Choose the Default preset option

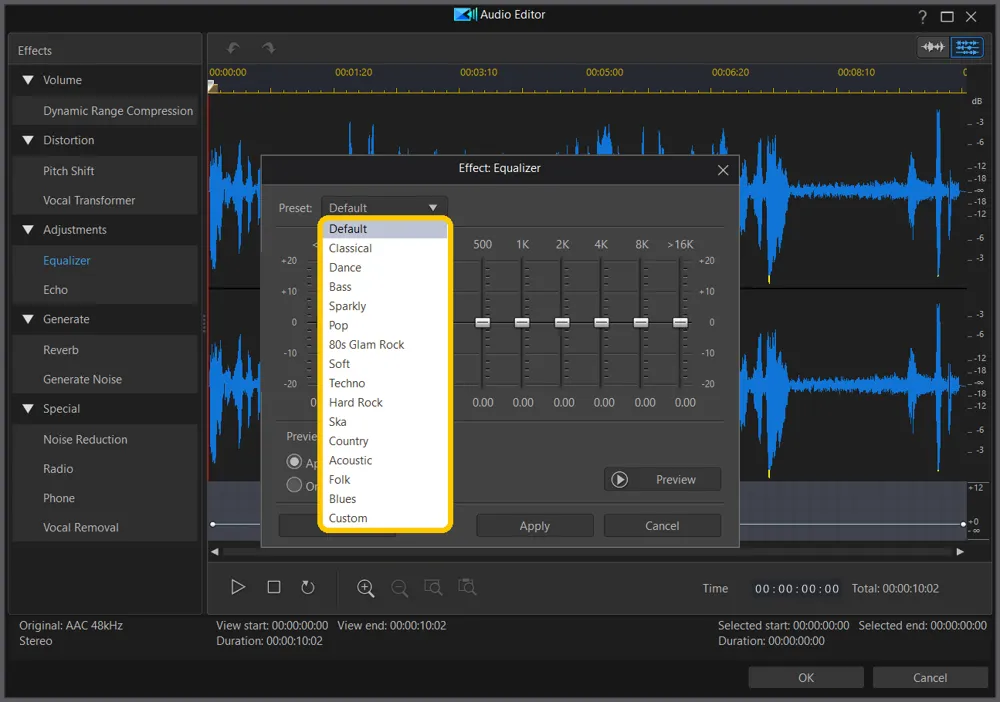385,229
